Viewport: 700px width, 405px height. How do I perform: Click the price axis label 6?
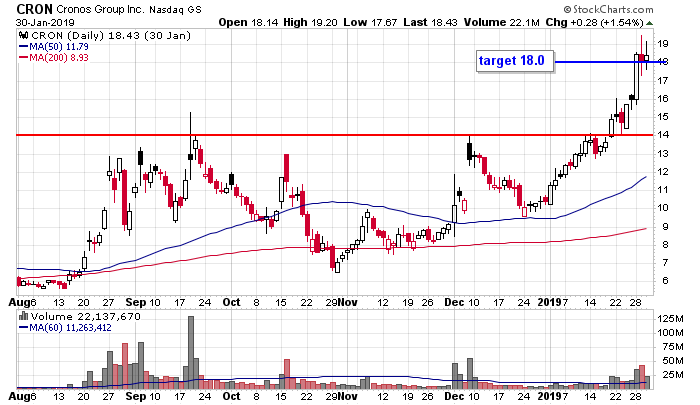point(665,280)
